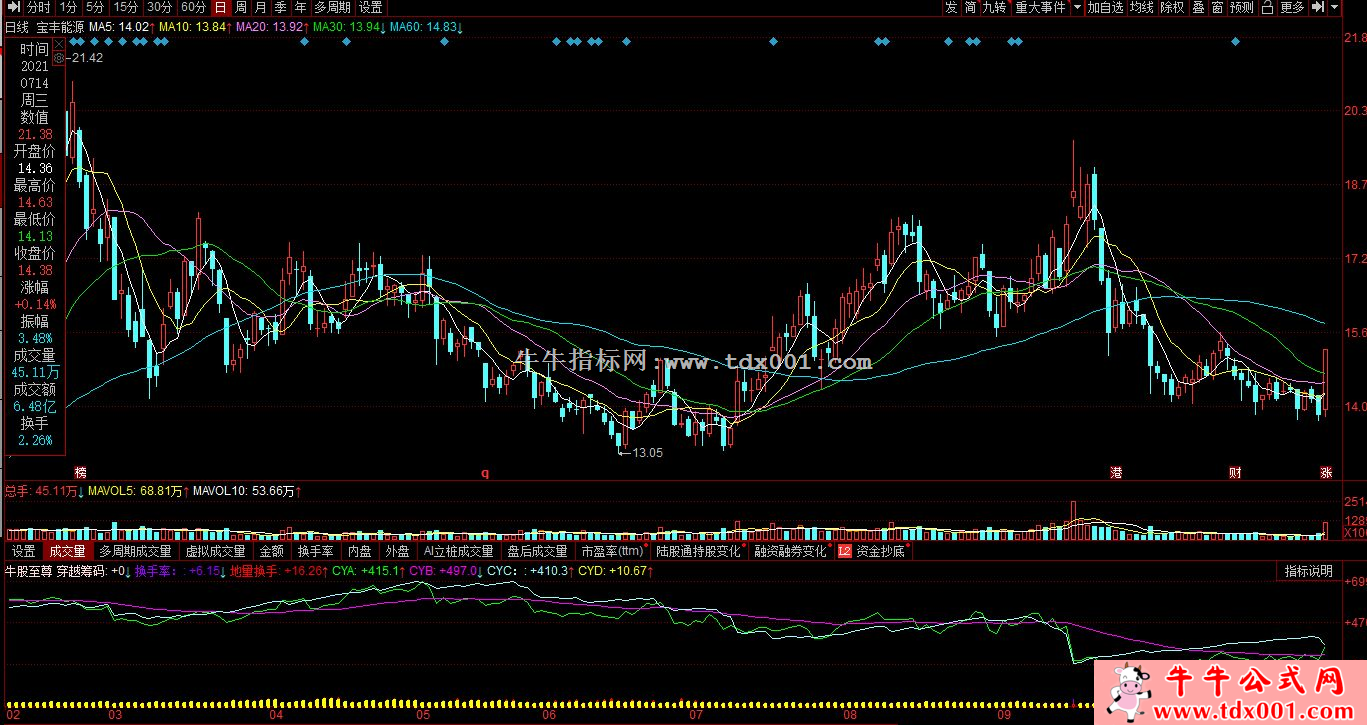
Task: Click the 涨 marker below chart
Action: pos(1326,472)
